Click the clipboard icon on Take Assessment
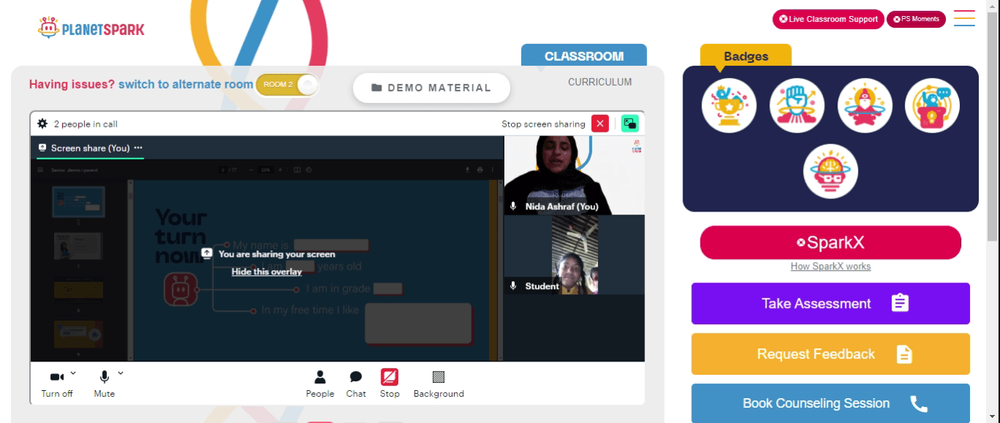1000x423 pixels. pyautogui.click(x=900, y=303)
